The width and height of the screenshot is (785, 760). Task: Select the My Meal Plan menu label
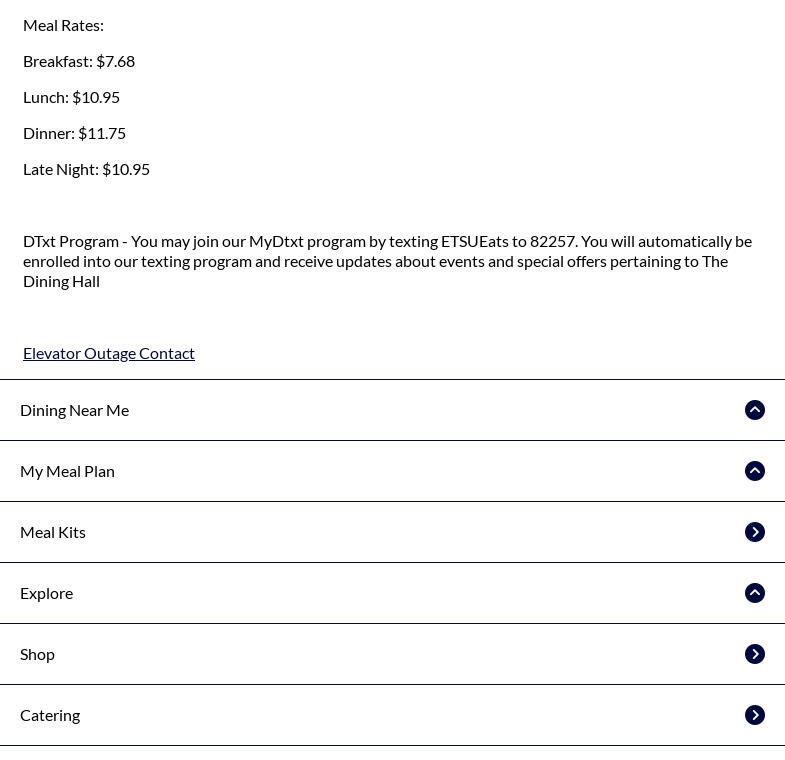(68, 471)
